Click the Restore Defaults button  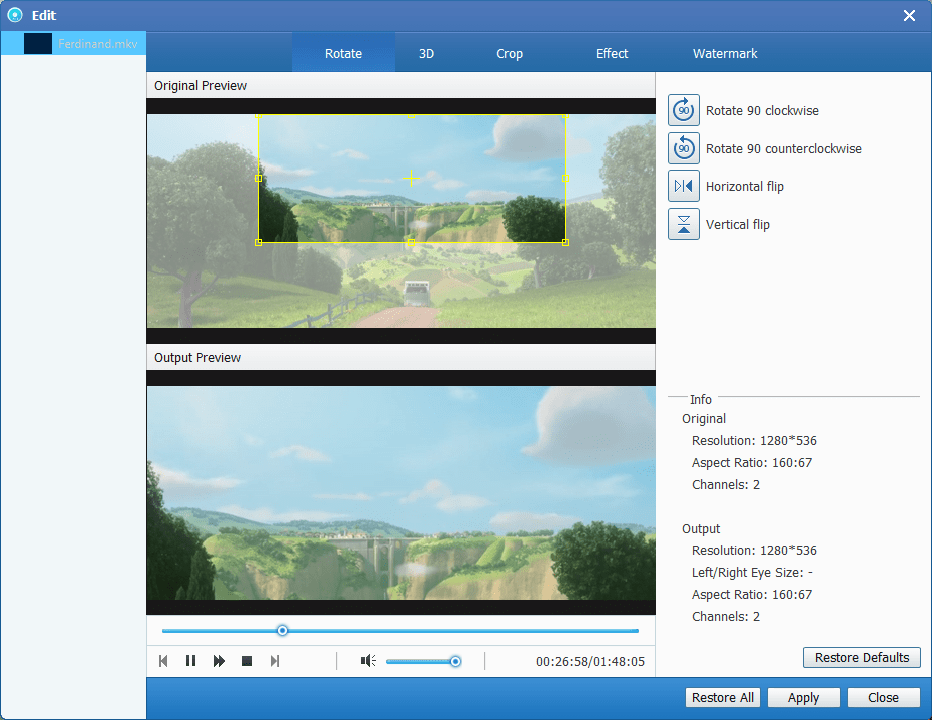click(x=861, y=658)
